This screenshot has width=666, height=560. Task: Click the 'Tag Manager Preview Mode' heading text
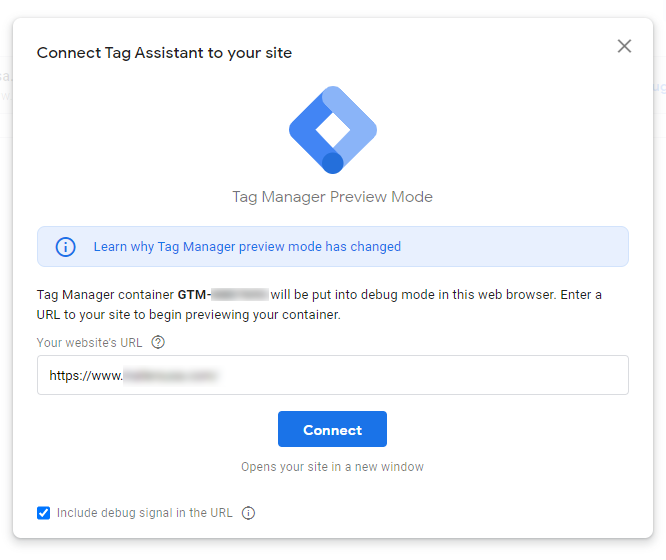click(x=332, y=197)
